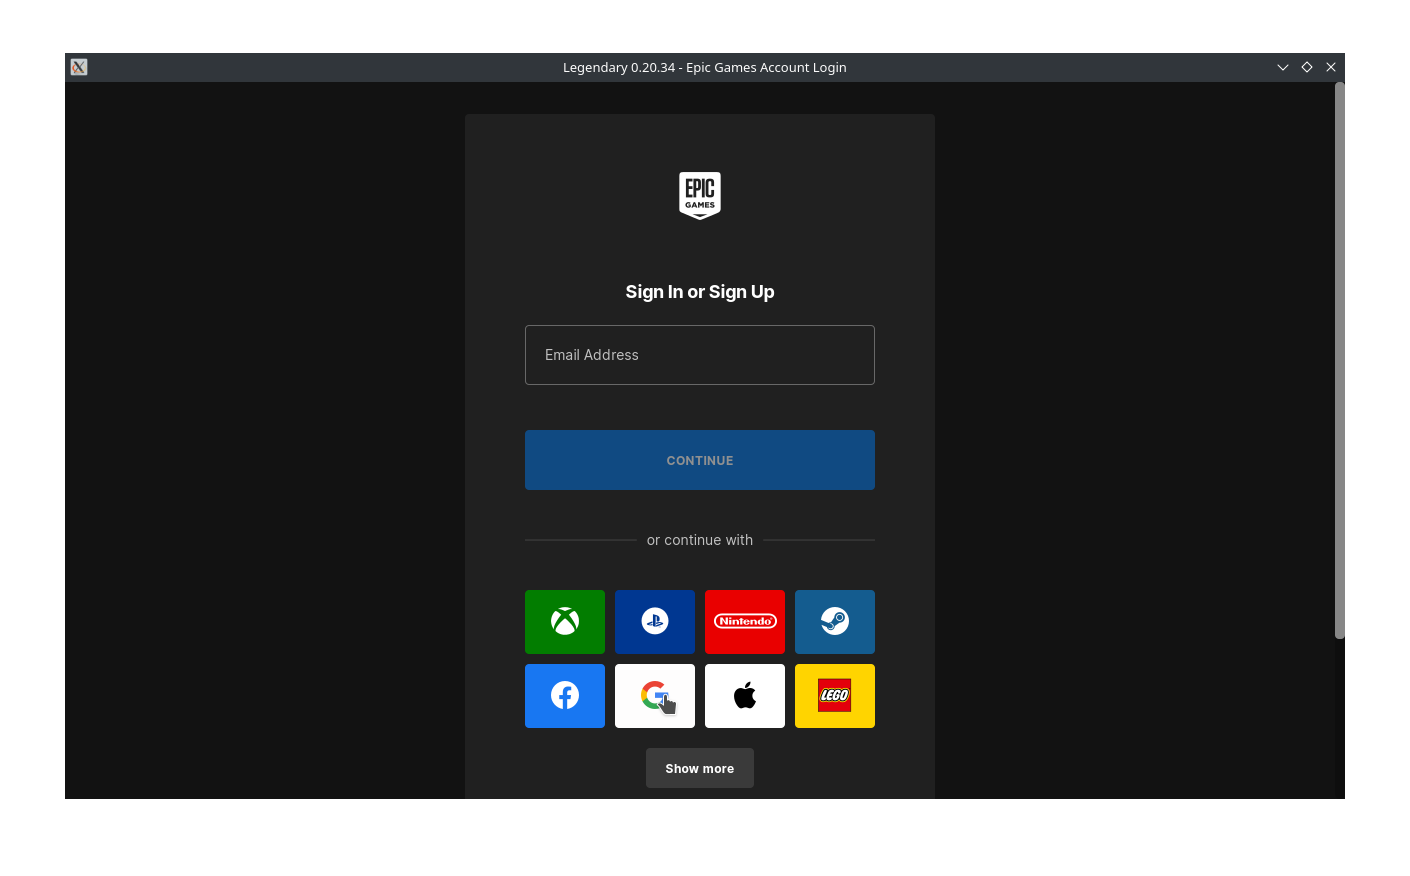Click the 'Sign In or Sign Up' heading
1410x876 pixels.
[700, 292]
